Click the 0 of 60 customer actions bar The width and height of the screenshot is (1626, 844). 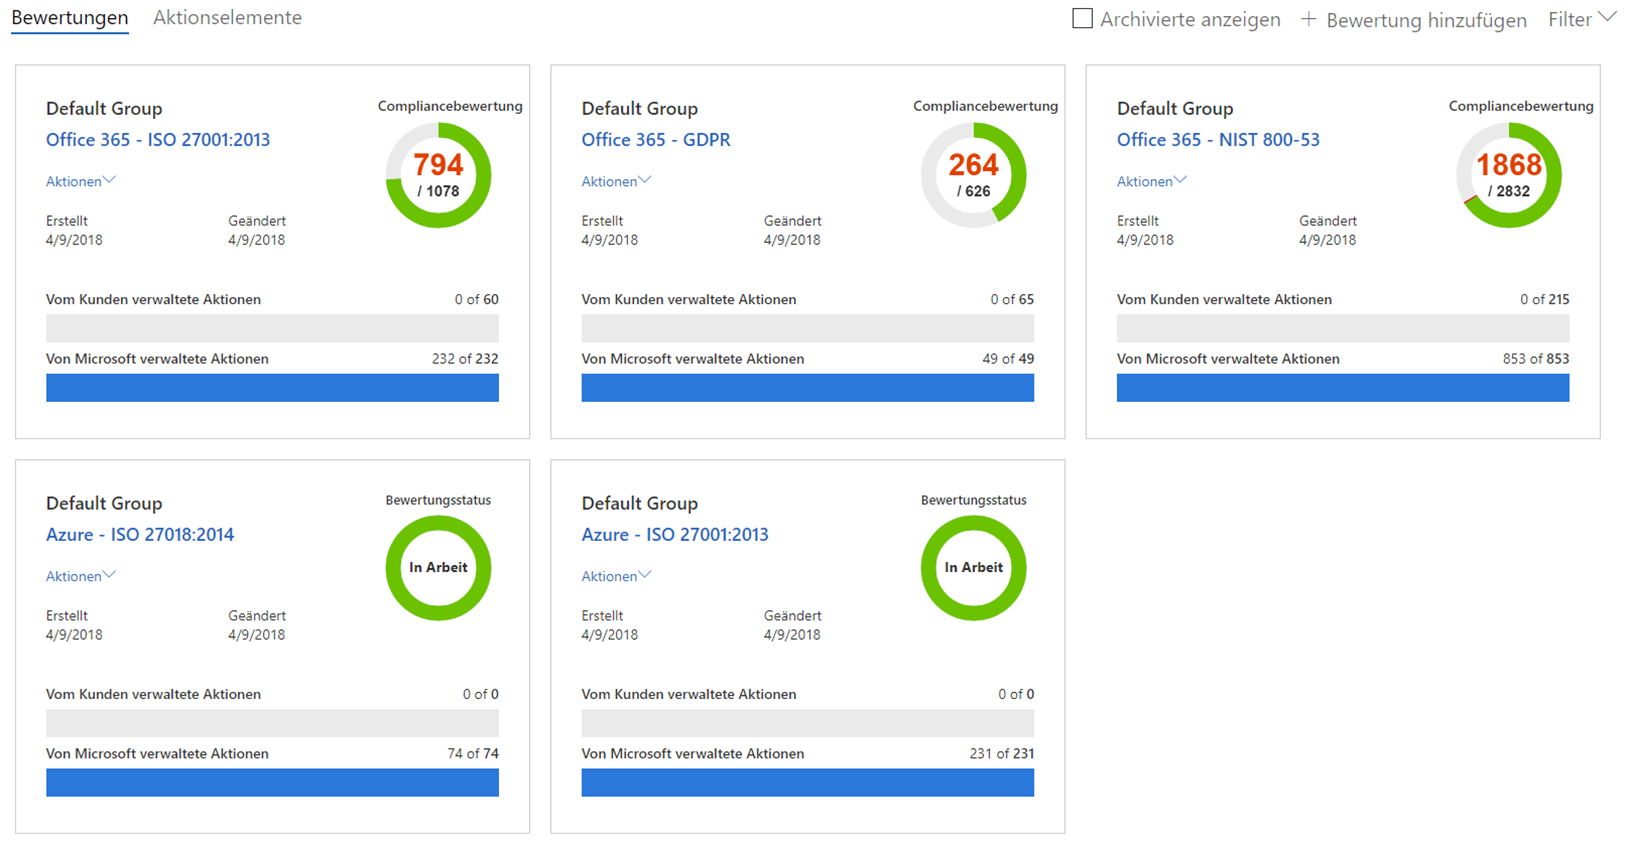(x=272, y=329)
